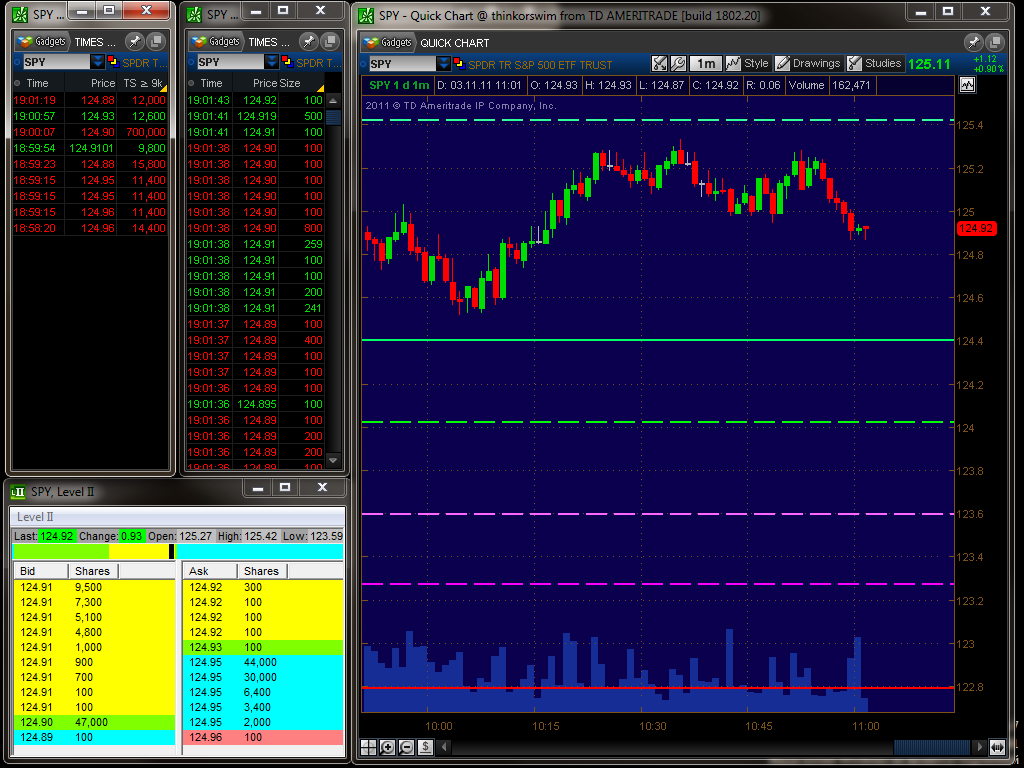This screenshot has width=1024, height=768.
Task: Click color link icon in first Time & Sales
Action: click(x=113, y=62)
